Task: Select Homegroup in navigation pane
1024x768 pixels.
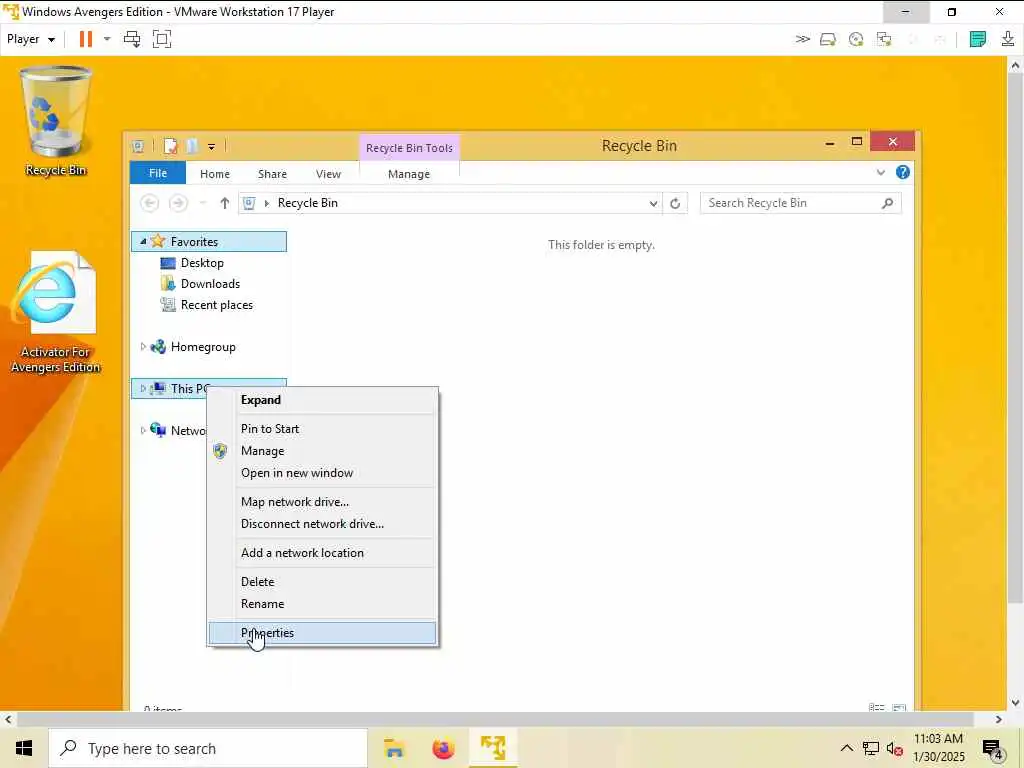Action: 203,347
